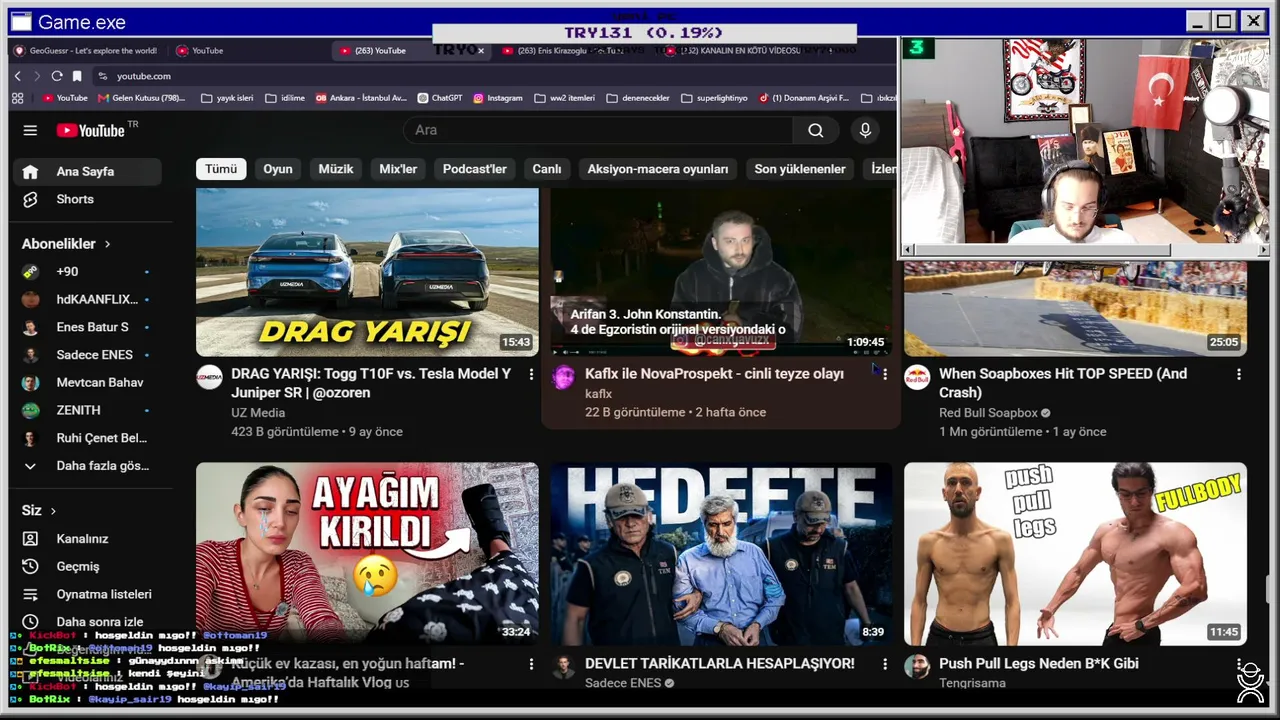Open the +90 subscription channel
The image size is (1280, 720).
click(88, 271)
